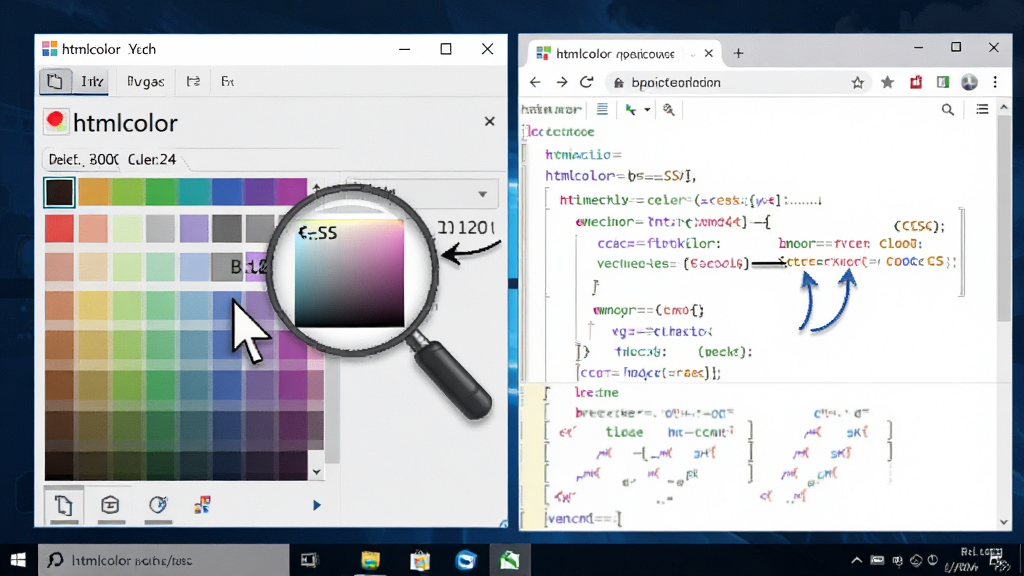Pick the red swatch in second row

coord(59,229)
